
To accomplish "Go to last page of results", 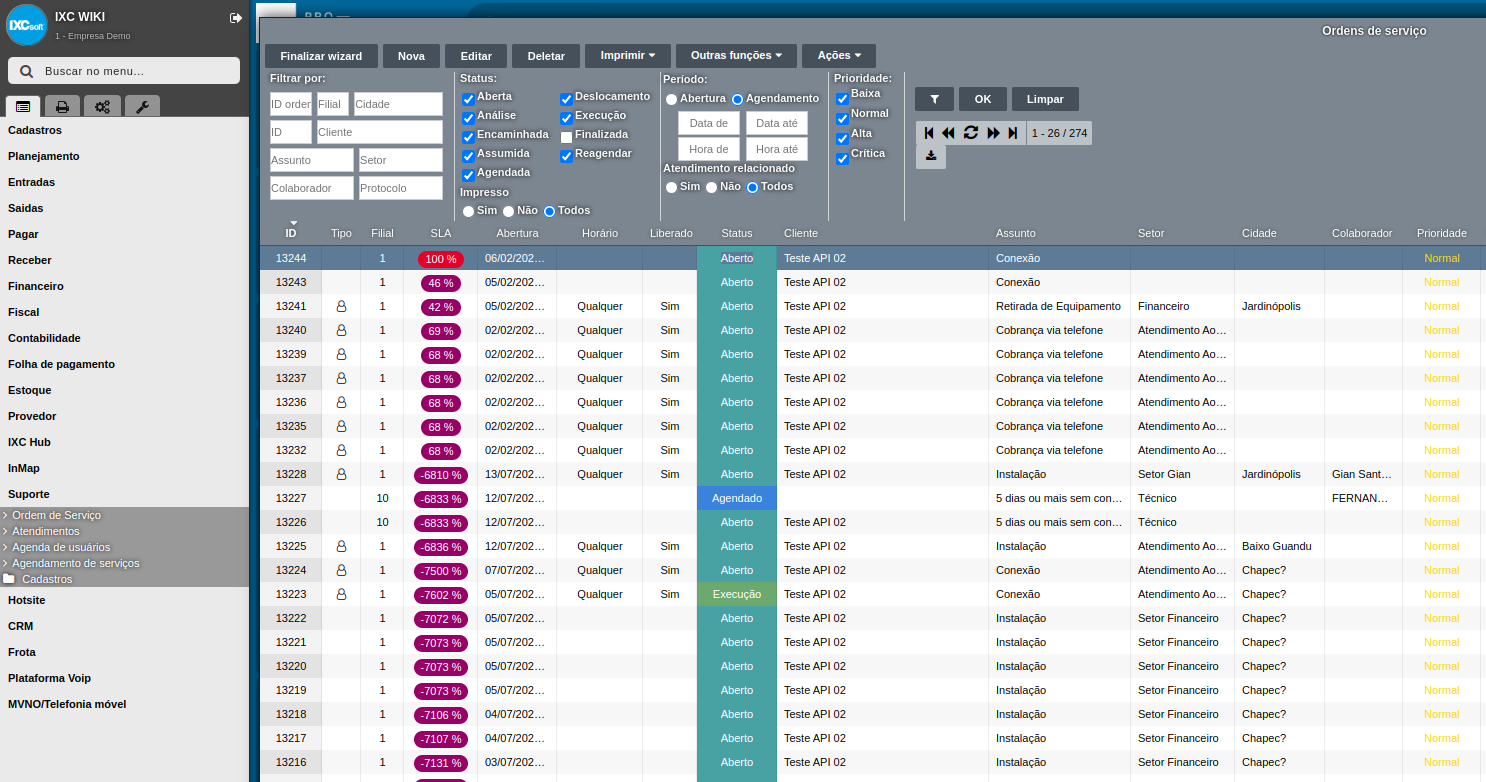I will pos(1012,133).
